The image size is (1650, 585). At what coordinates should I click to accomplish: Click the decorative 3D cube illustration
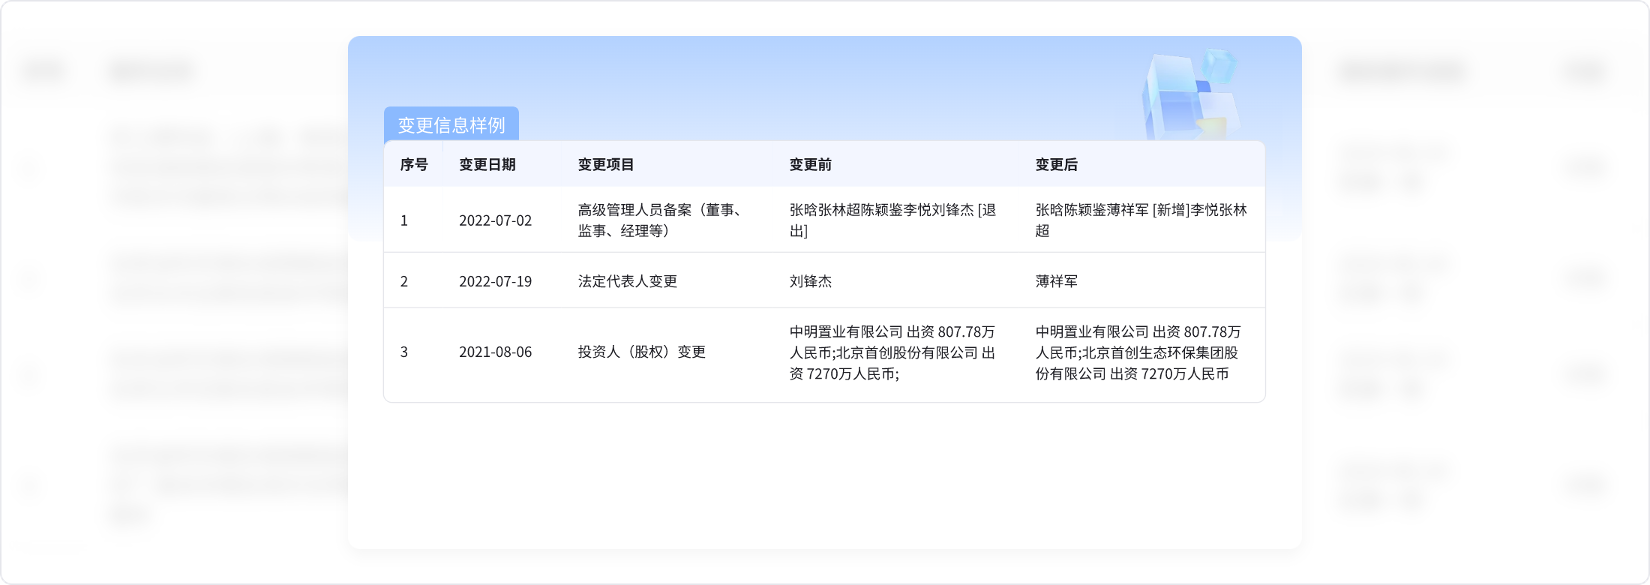(1190, 93)
